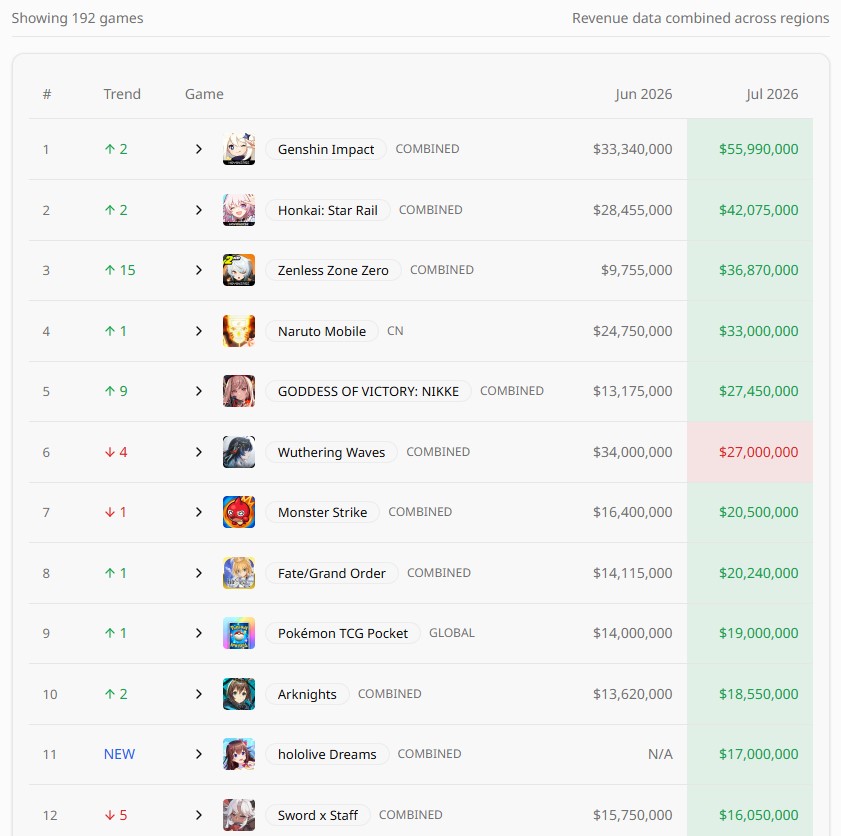
Task: Expand the Sword x Staff row chevron
Action: point(199,815)
